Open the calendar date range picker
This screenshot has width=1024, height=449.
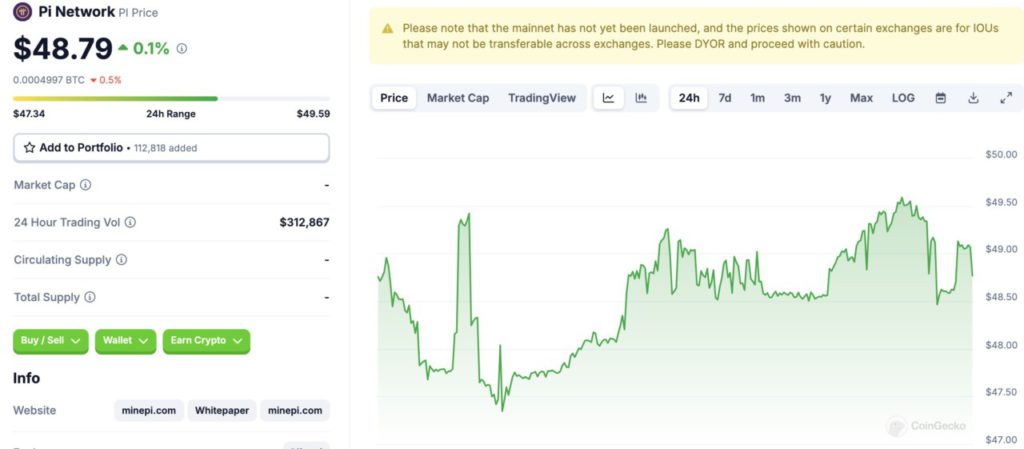coord(940,98)
